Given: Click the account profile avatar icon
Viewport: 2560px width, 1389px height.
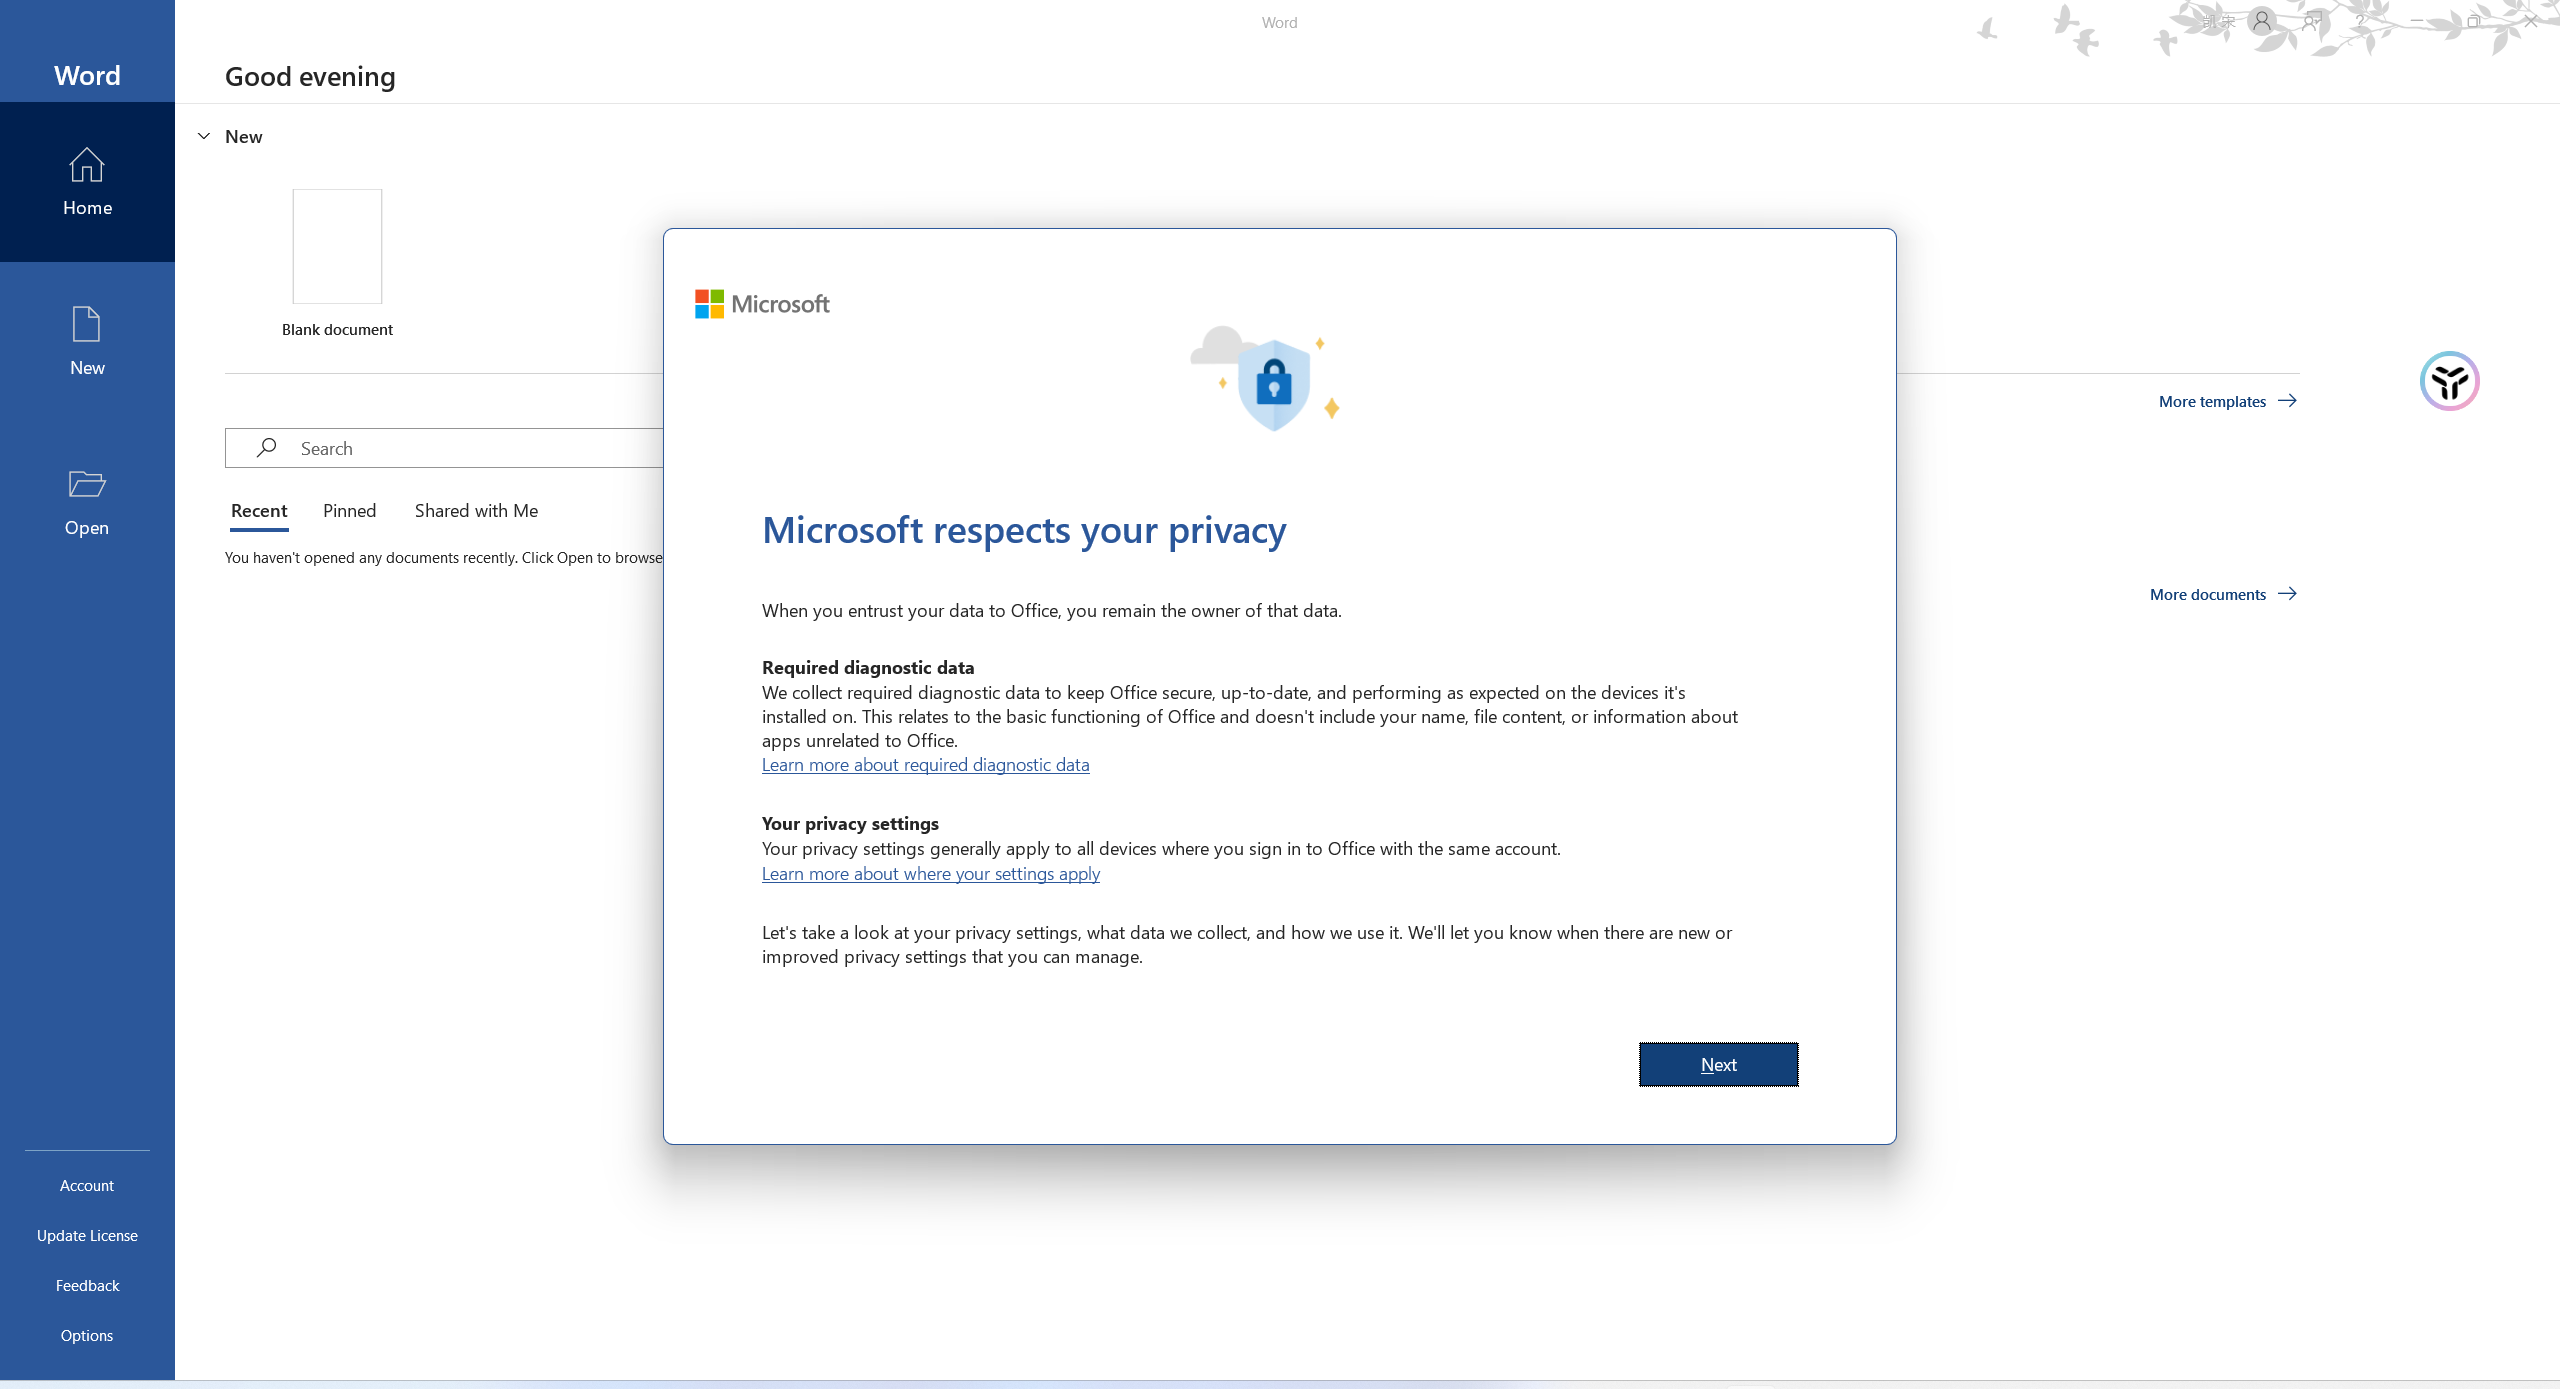Looking at the screenshot, I should coord(2262,21).
